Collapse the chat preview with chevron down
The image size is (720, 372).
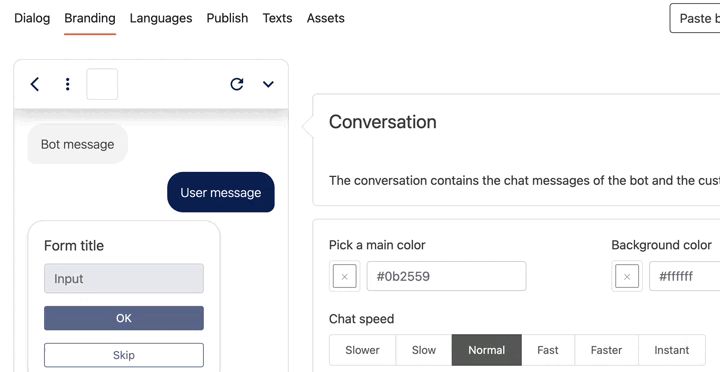[268, 84]
